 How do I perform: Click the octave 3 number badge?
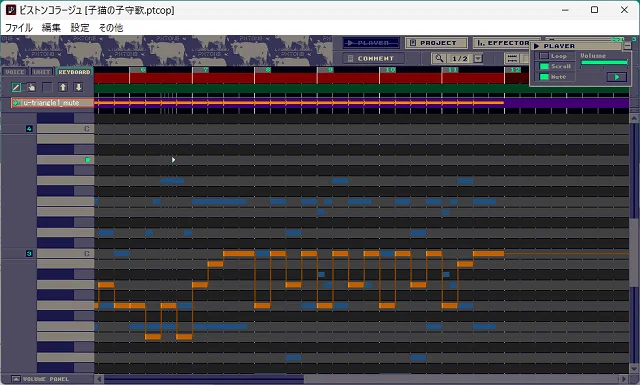tap(29, 254)
